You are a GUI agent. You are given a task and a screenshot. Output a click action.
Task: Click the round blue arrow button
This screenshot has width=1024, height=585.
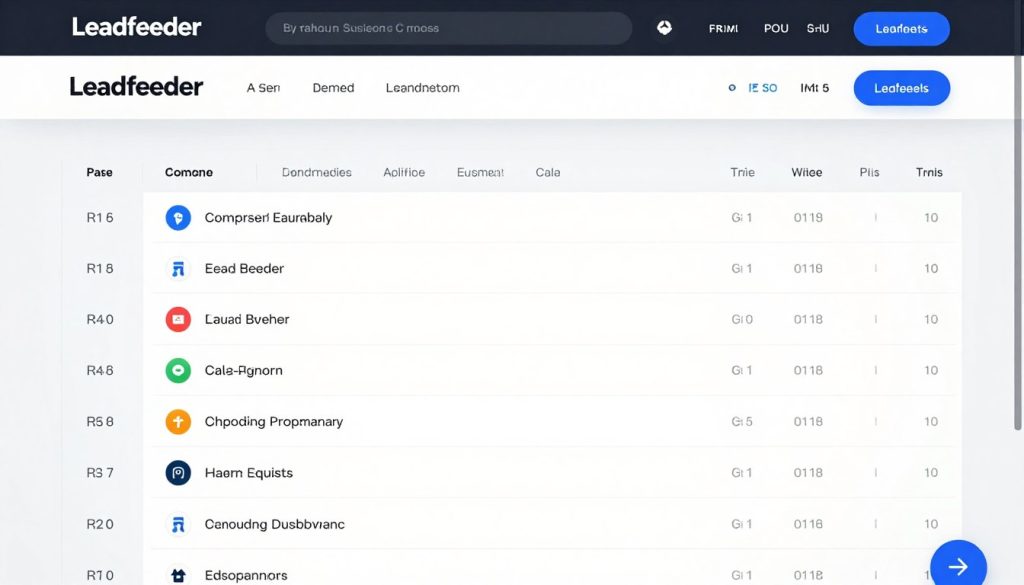(958, 565)
